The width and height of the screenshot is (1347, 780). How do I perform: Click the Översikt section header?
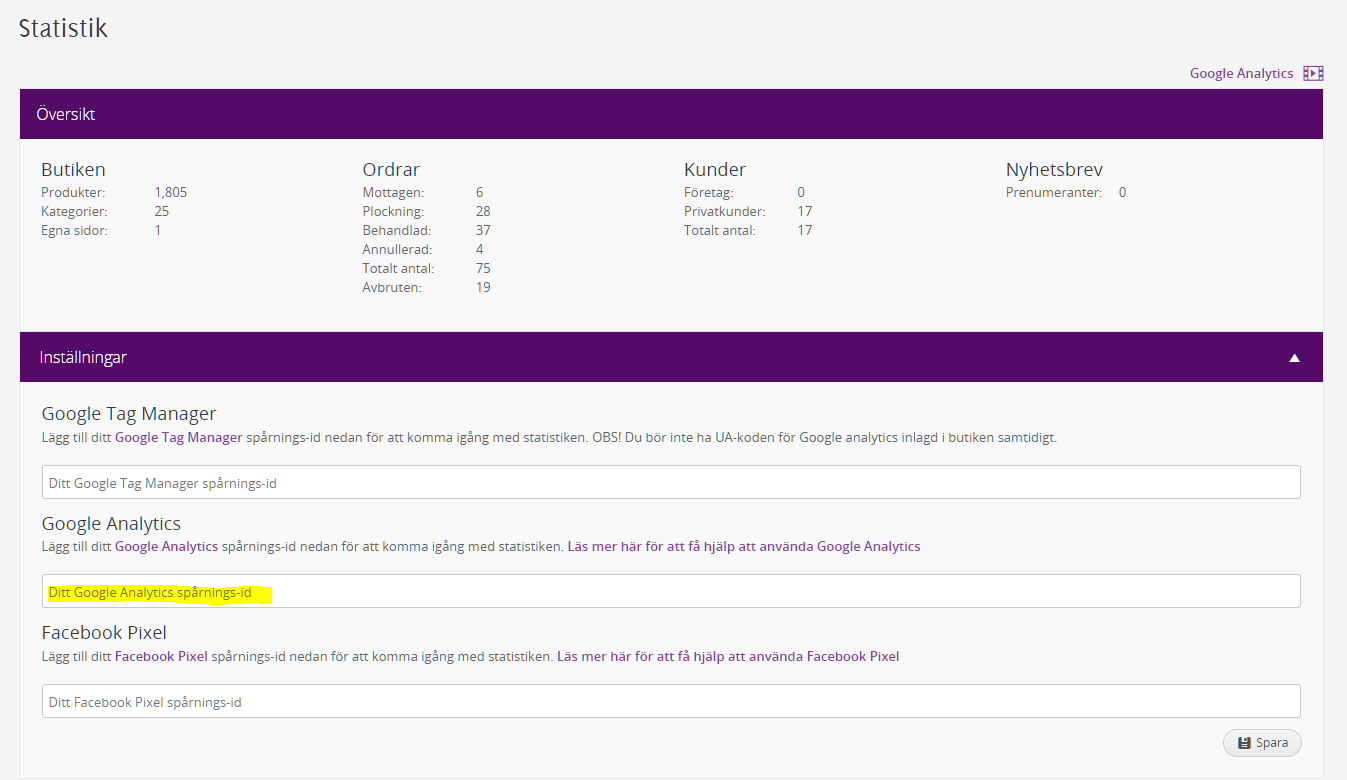[671, 114]
